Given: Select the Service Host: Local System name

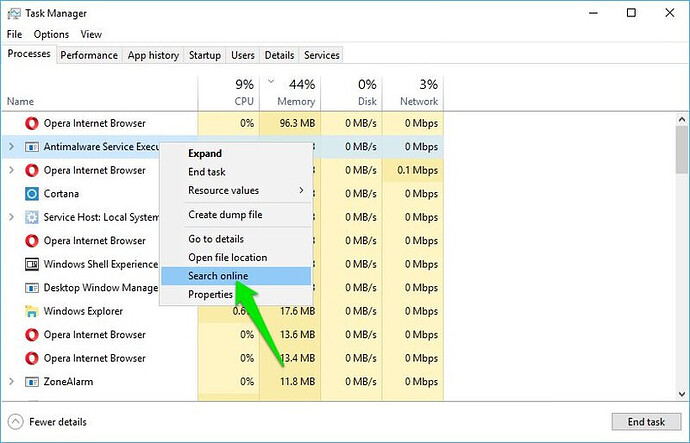Looking at the screenshot, I should (x=101, y=217).
